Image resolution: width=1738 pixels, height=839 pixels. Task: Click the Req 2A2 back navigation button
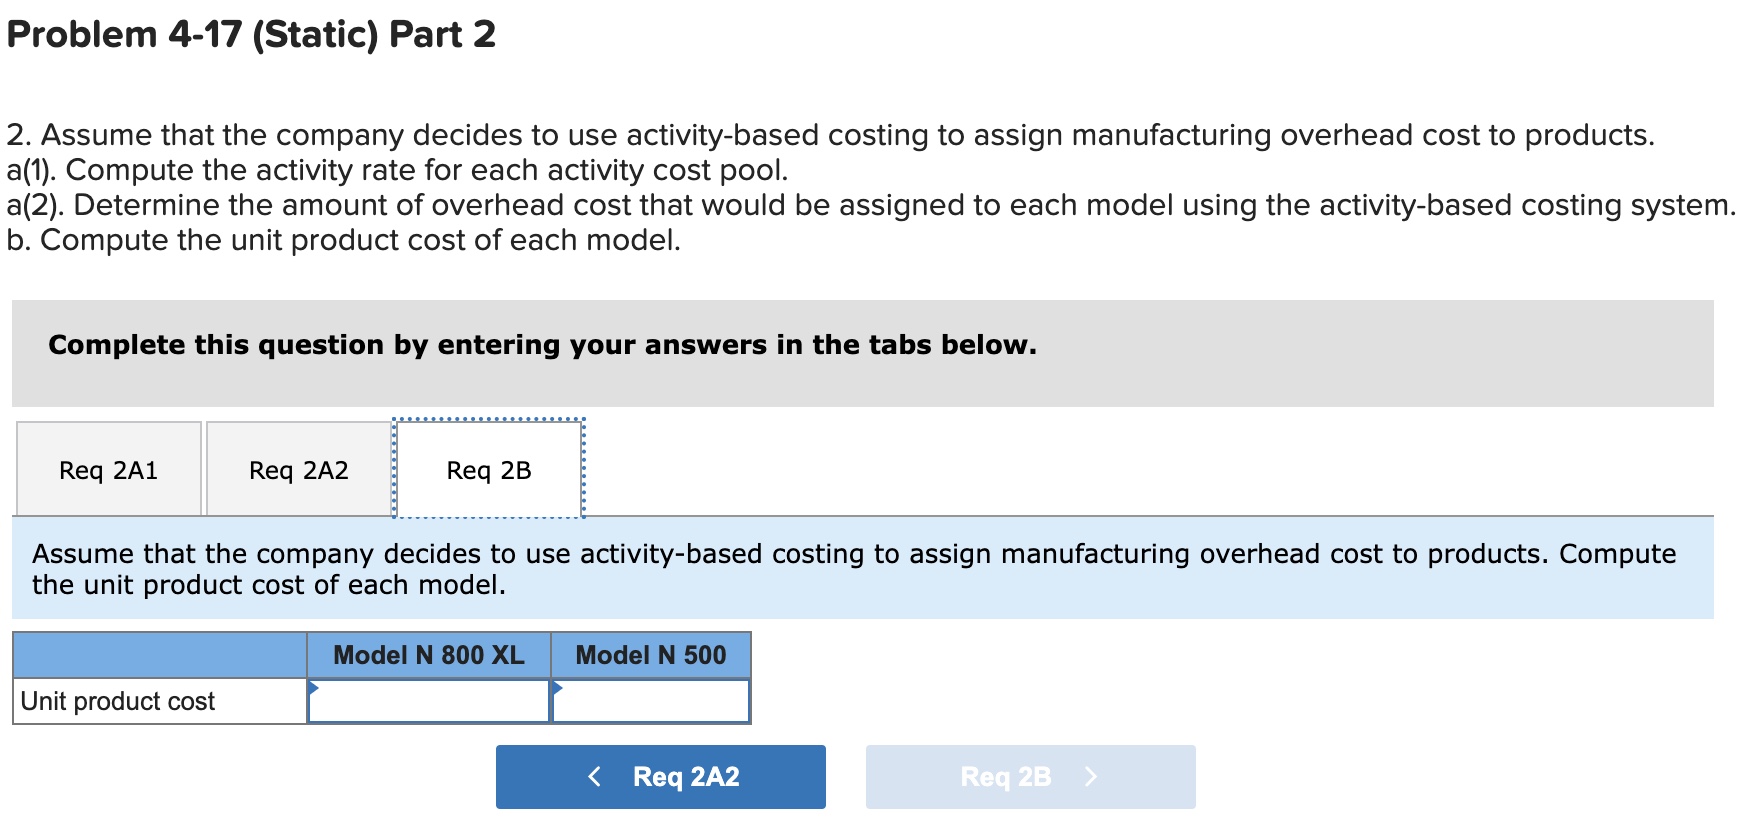click(x=660, y=776)
